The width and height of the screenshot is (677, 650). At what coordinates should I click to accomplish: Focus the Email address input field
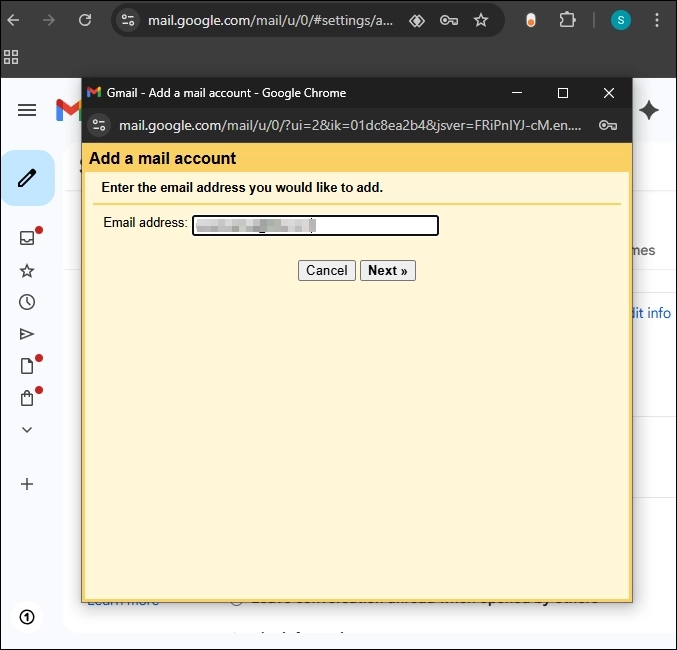click(x=315, y=226)
